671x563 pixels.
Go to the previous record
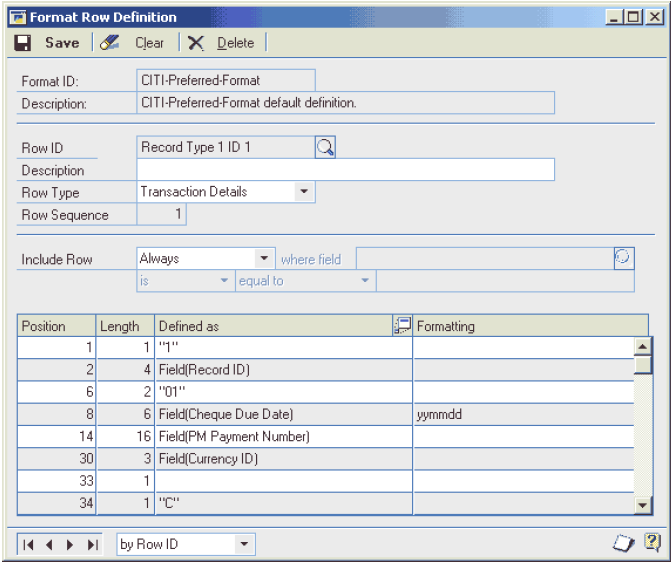click(x=51, y=544)
